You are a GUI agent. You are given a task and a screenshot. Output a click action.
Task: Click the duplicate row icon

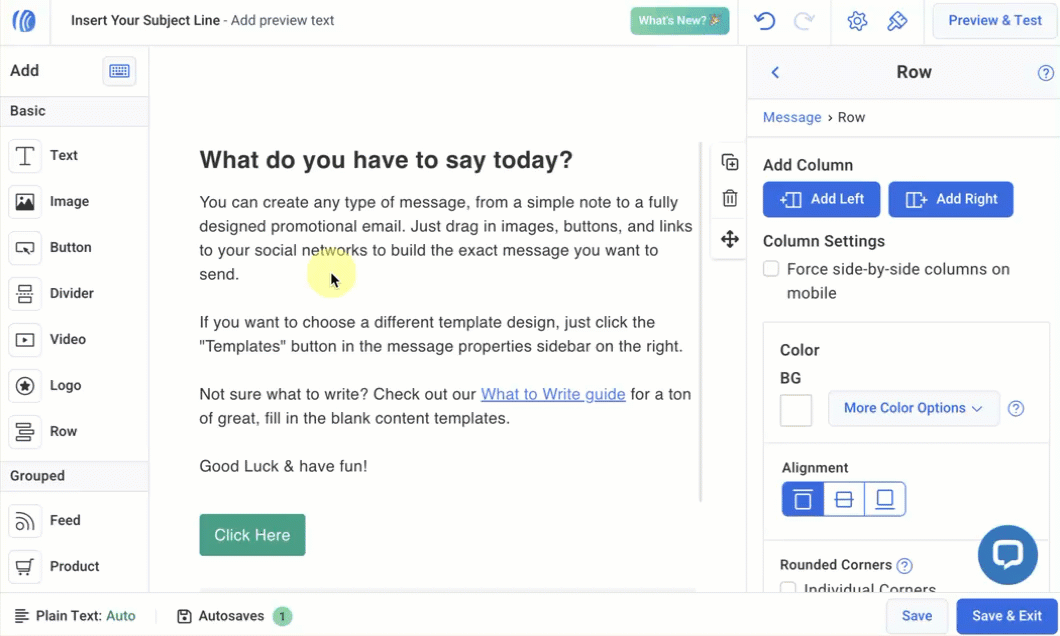[x=730, y=163]
